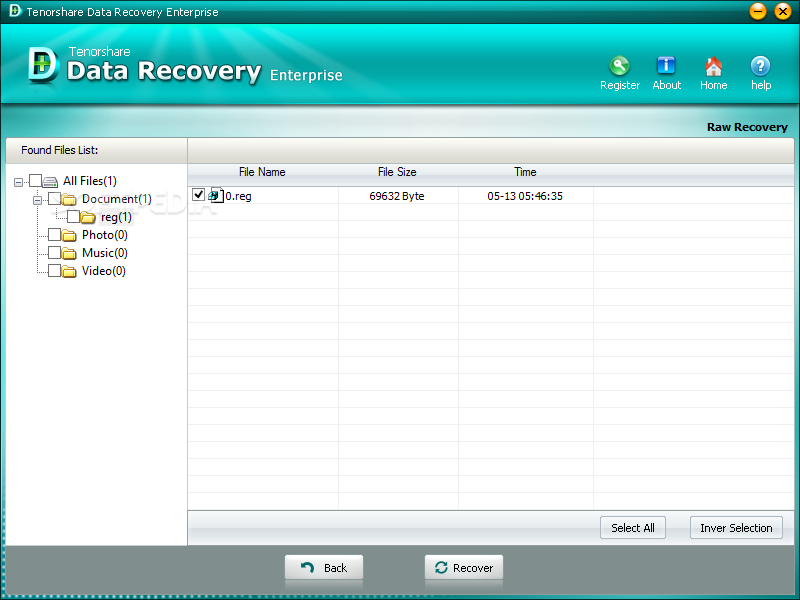
Task: Sort by File Name column header
Action: coord(262,172)
